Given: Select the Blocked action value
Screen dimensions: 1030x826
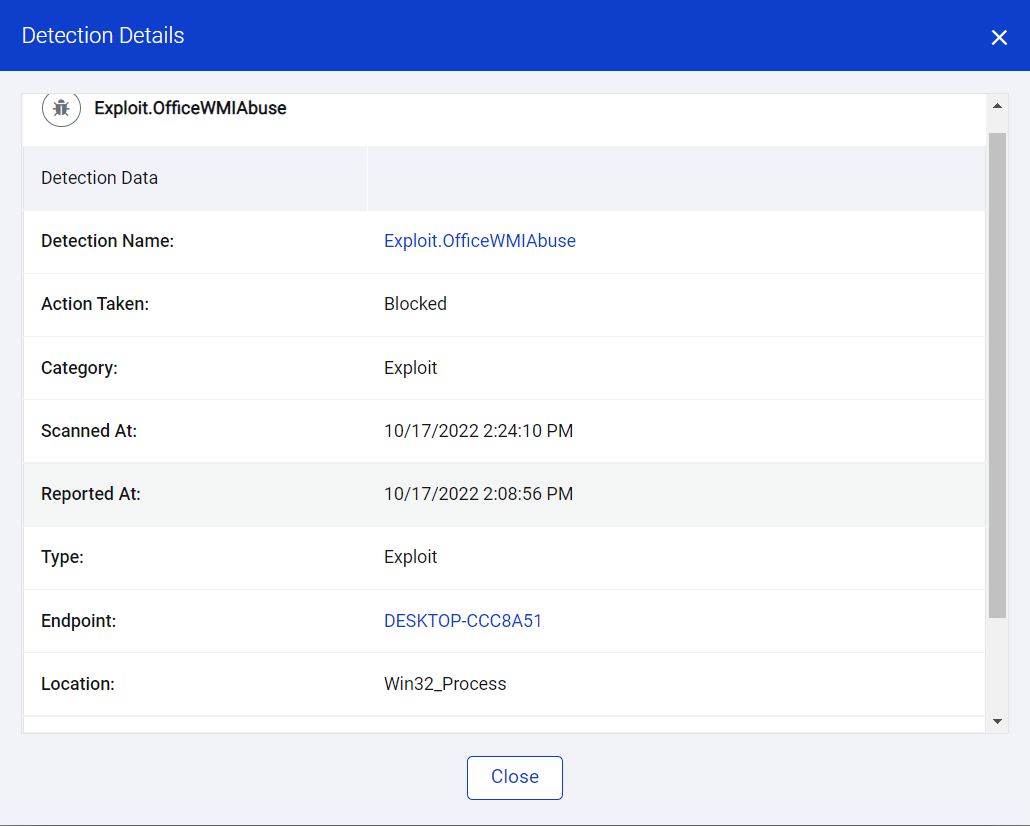Looking at the screenshot, I should 415,304.
